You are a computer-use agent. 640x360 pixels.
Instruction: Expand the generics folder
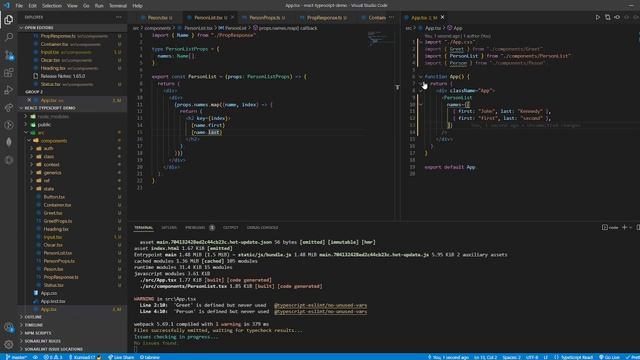[52, 173]
